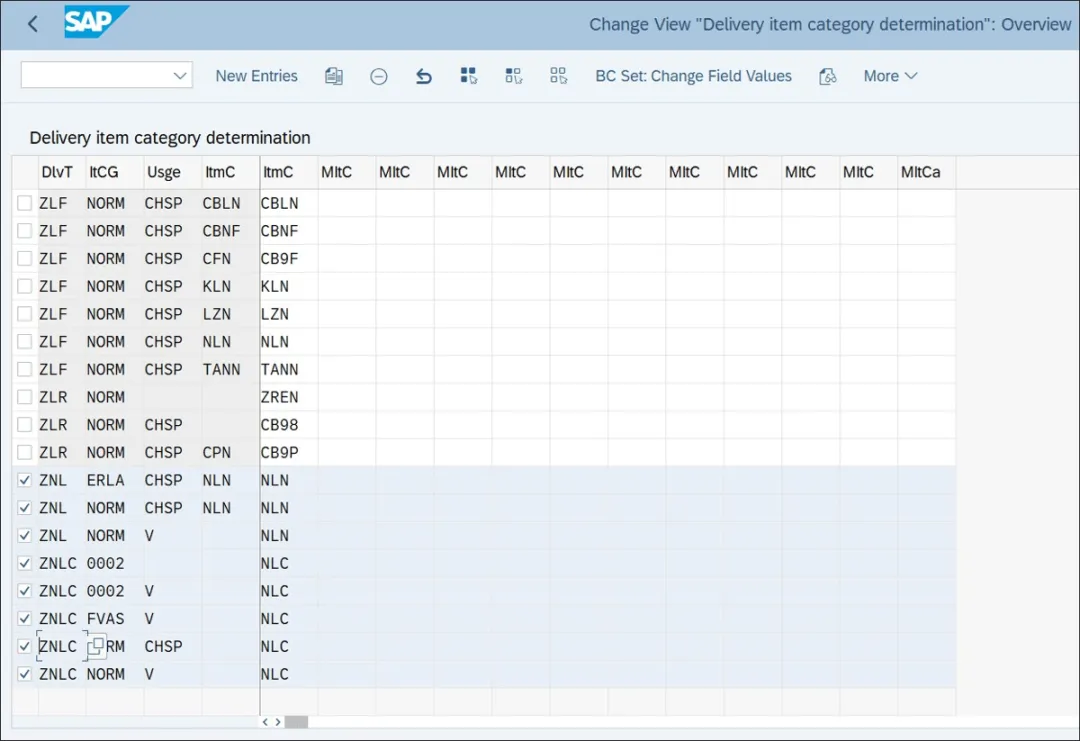Click the first MItC cell in CBLN row

[346, 203]
